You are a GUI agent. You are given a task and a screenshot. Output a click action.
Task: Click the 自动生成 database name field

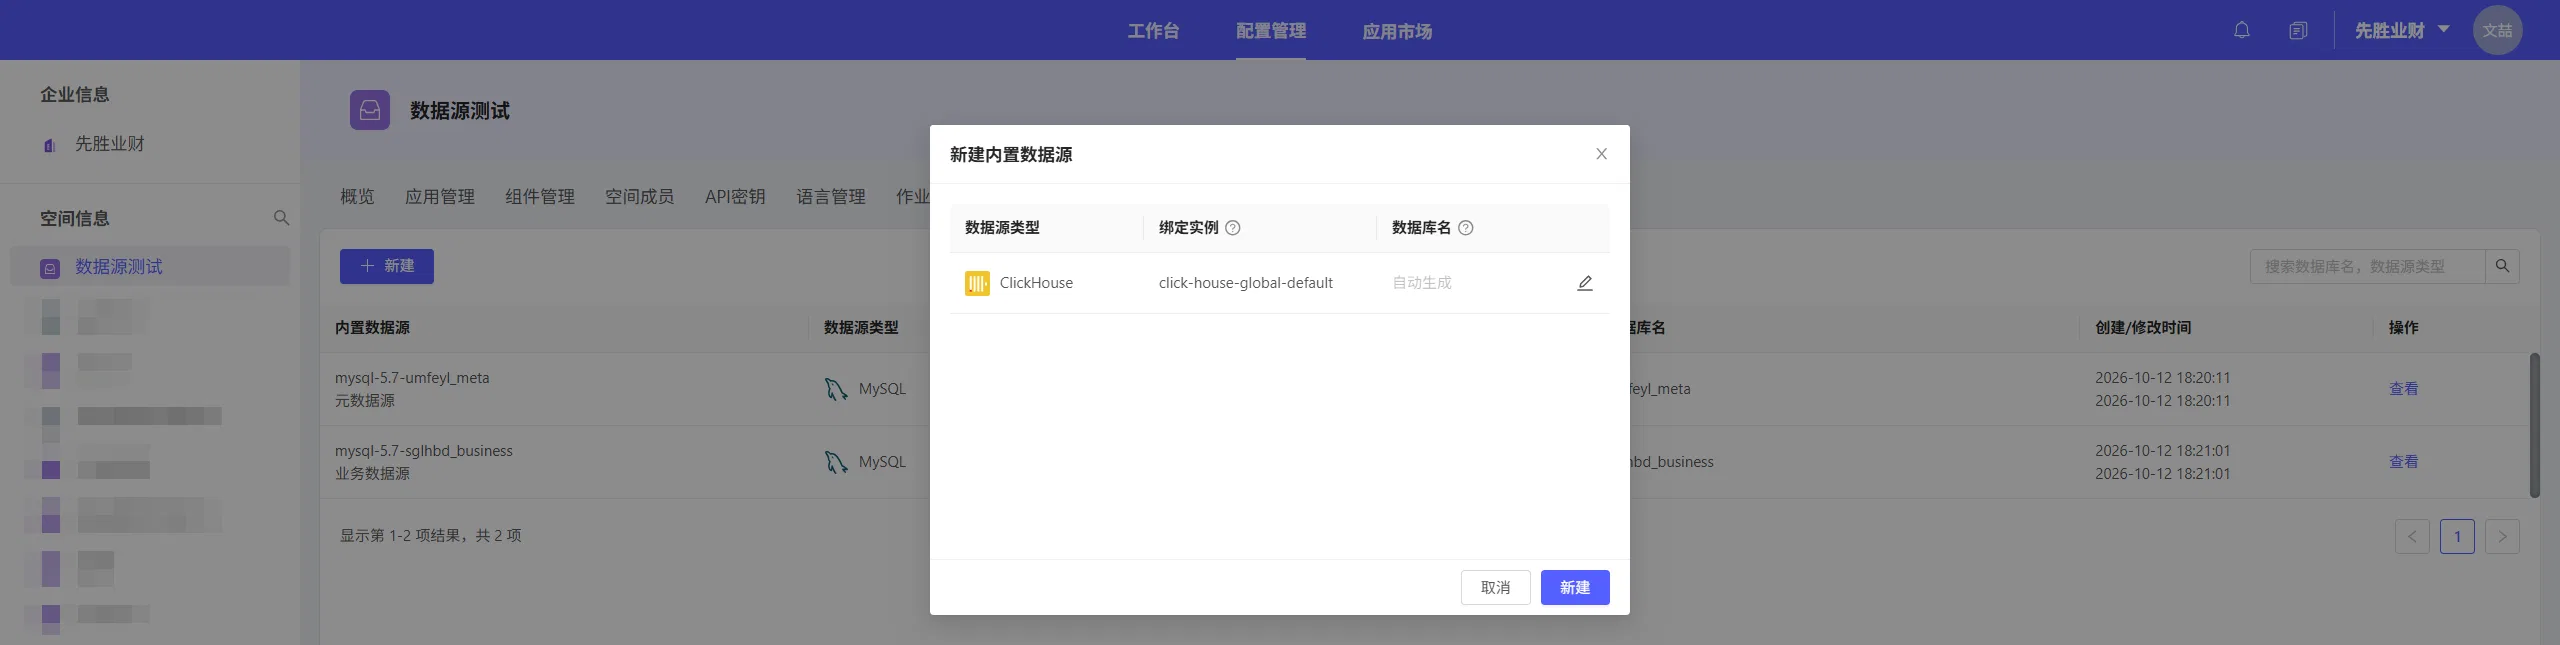pyautogui.click(x=1422, y=283)
